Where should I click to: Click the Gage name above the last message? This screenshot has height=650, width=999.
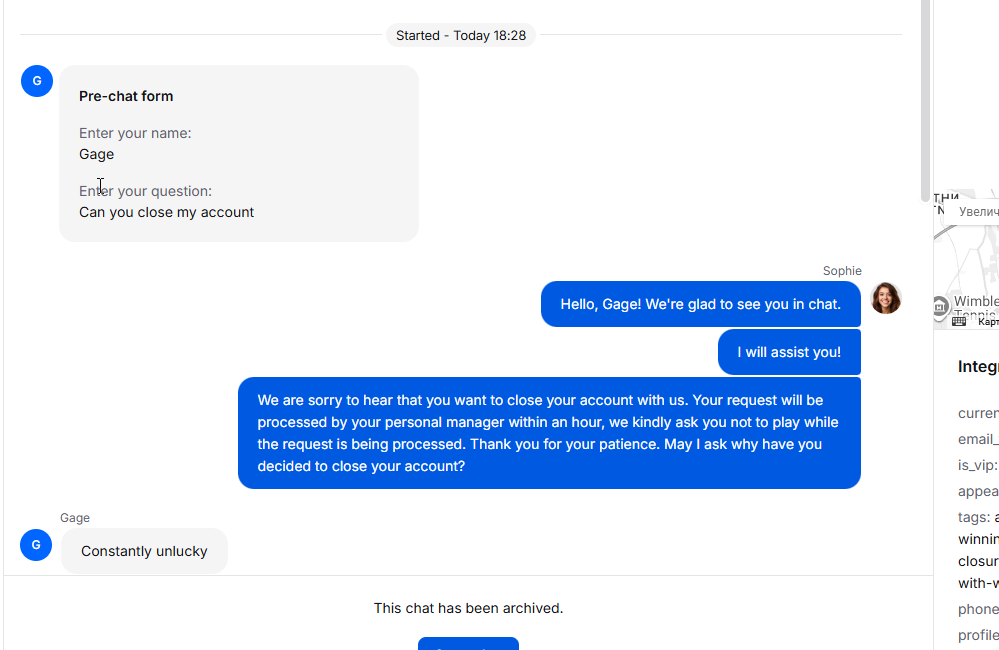click(x=75, y=518)
